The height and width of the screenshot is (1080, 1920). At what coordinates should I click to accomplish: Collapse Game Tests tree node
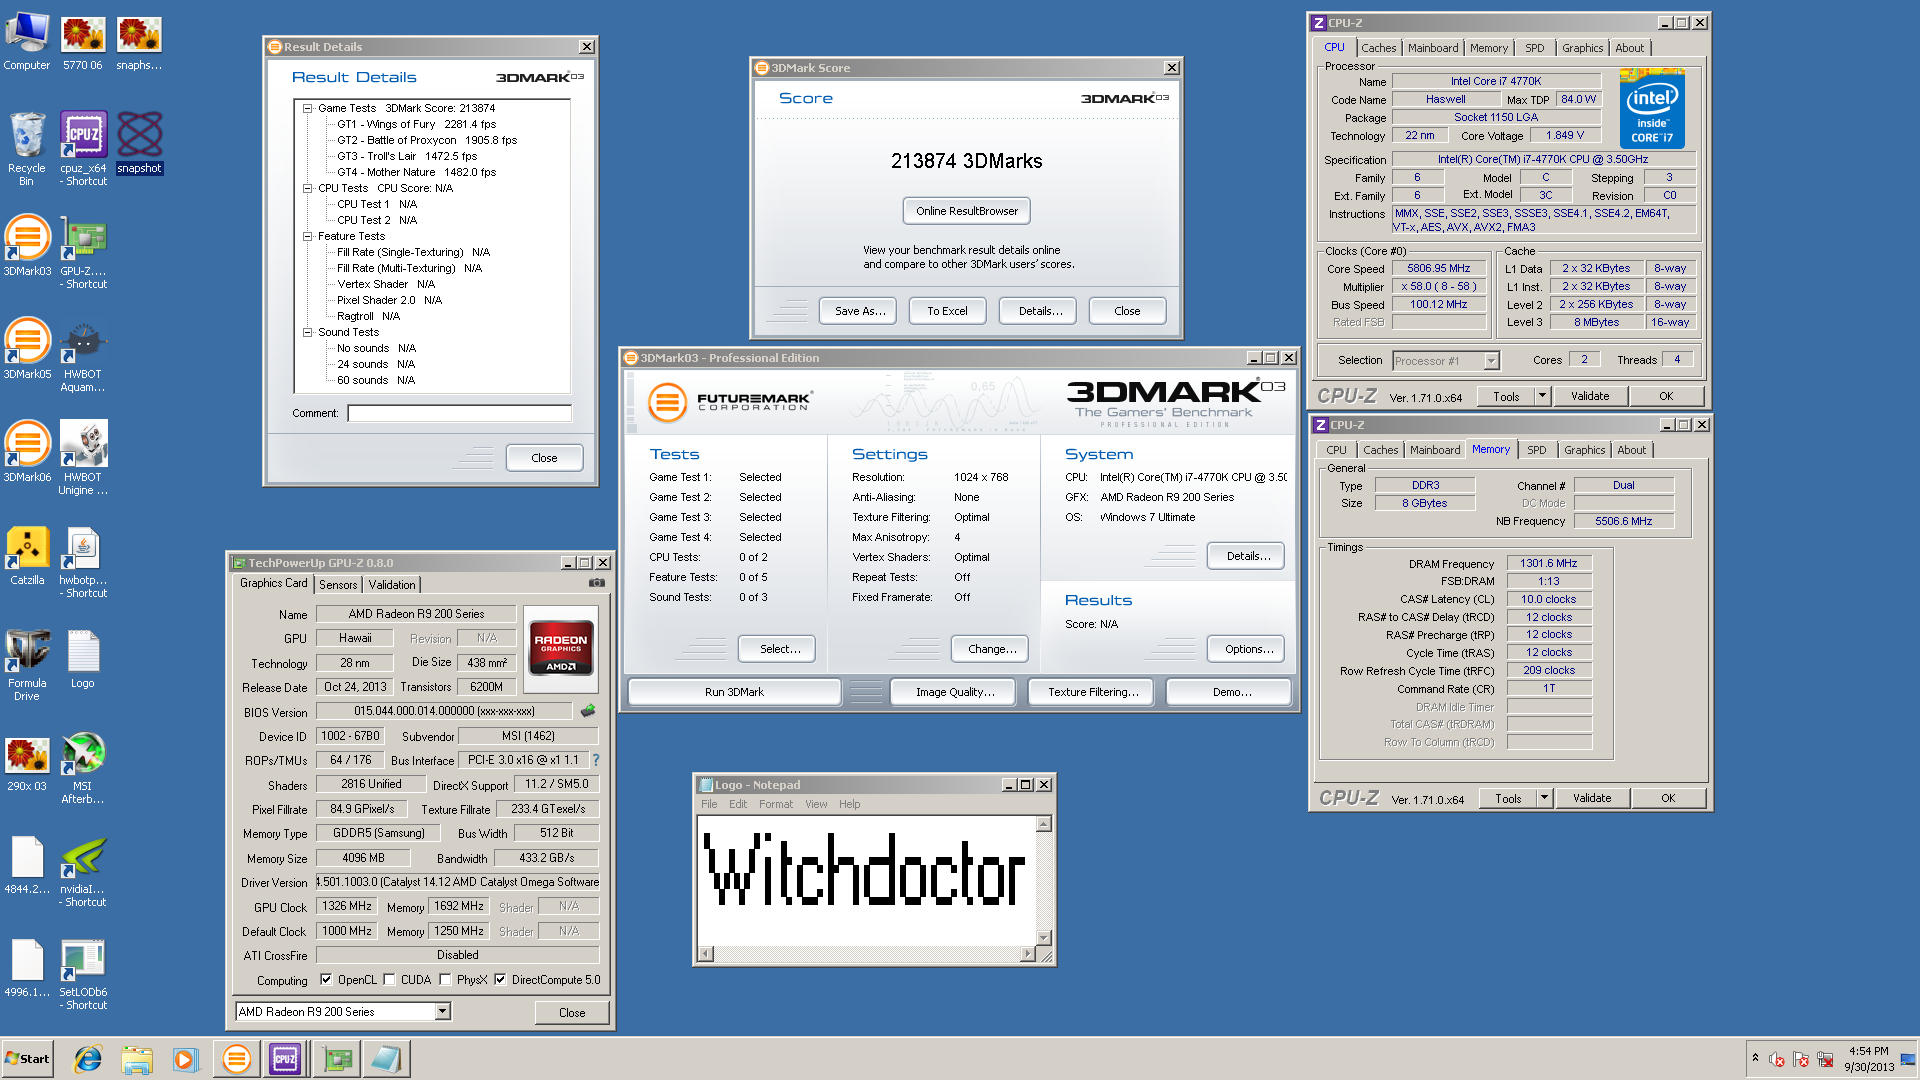click(x=308, y=108)
